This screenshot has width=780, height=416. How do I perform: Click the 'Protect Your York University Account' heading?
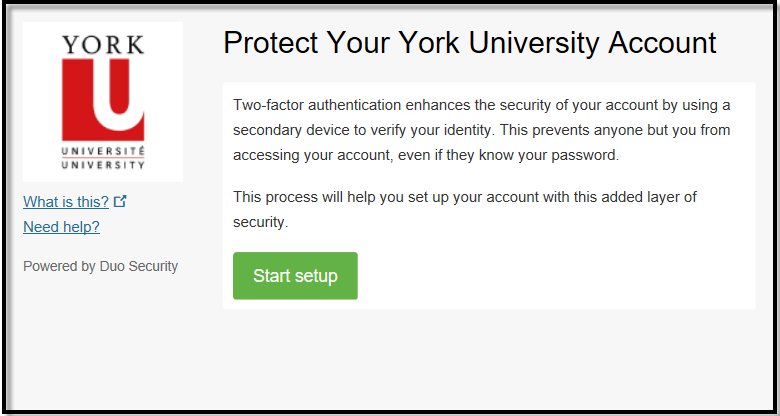point(470,43)
